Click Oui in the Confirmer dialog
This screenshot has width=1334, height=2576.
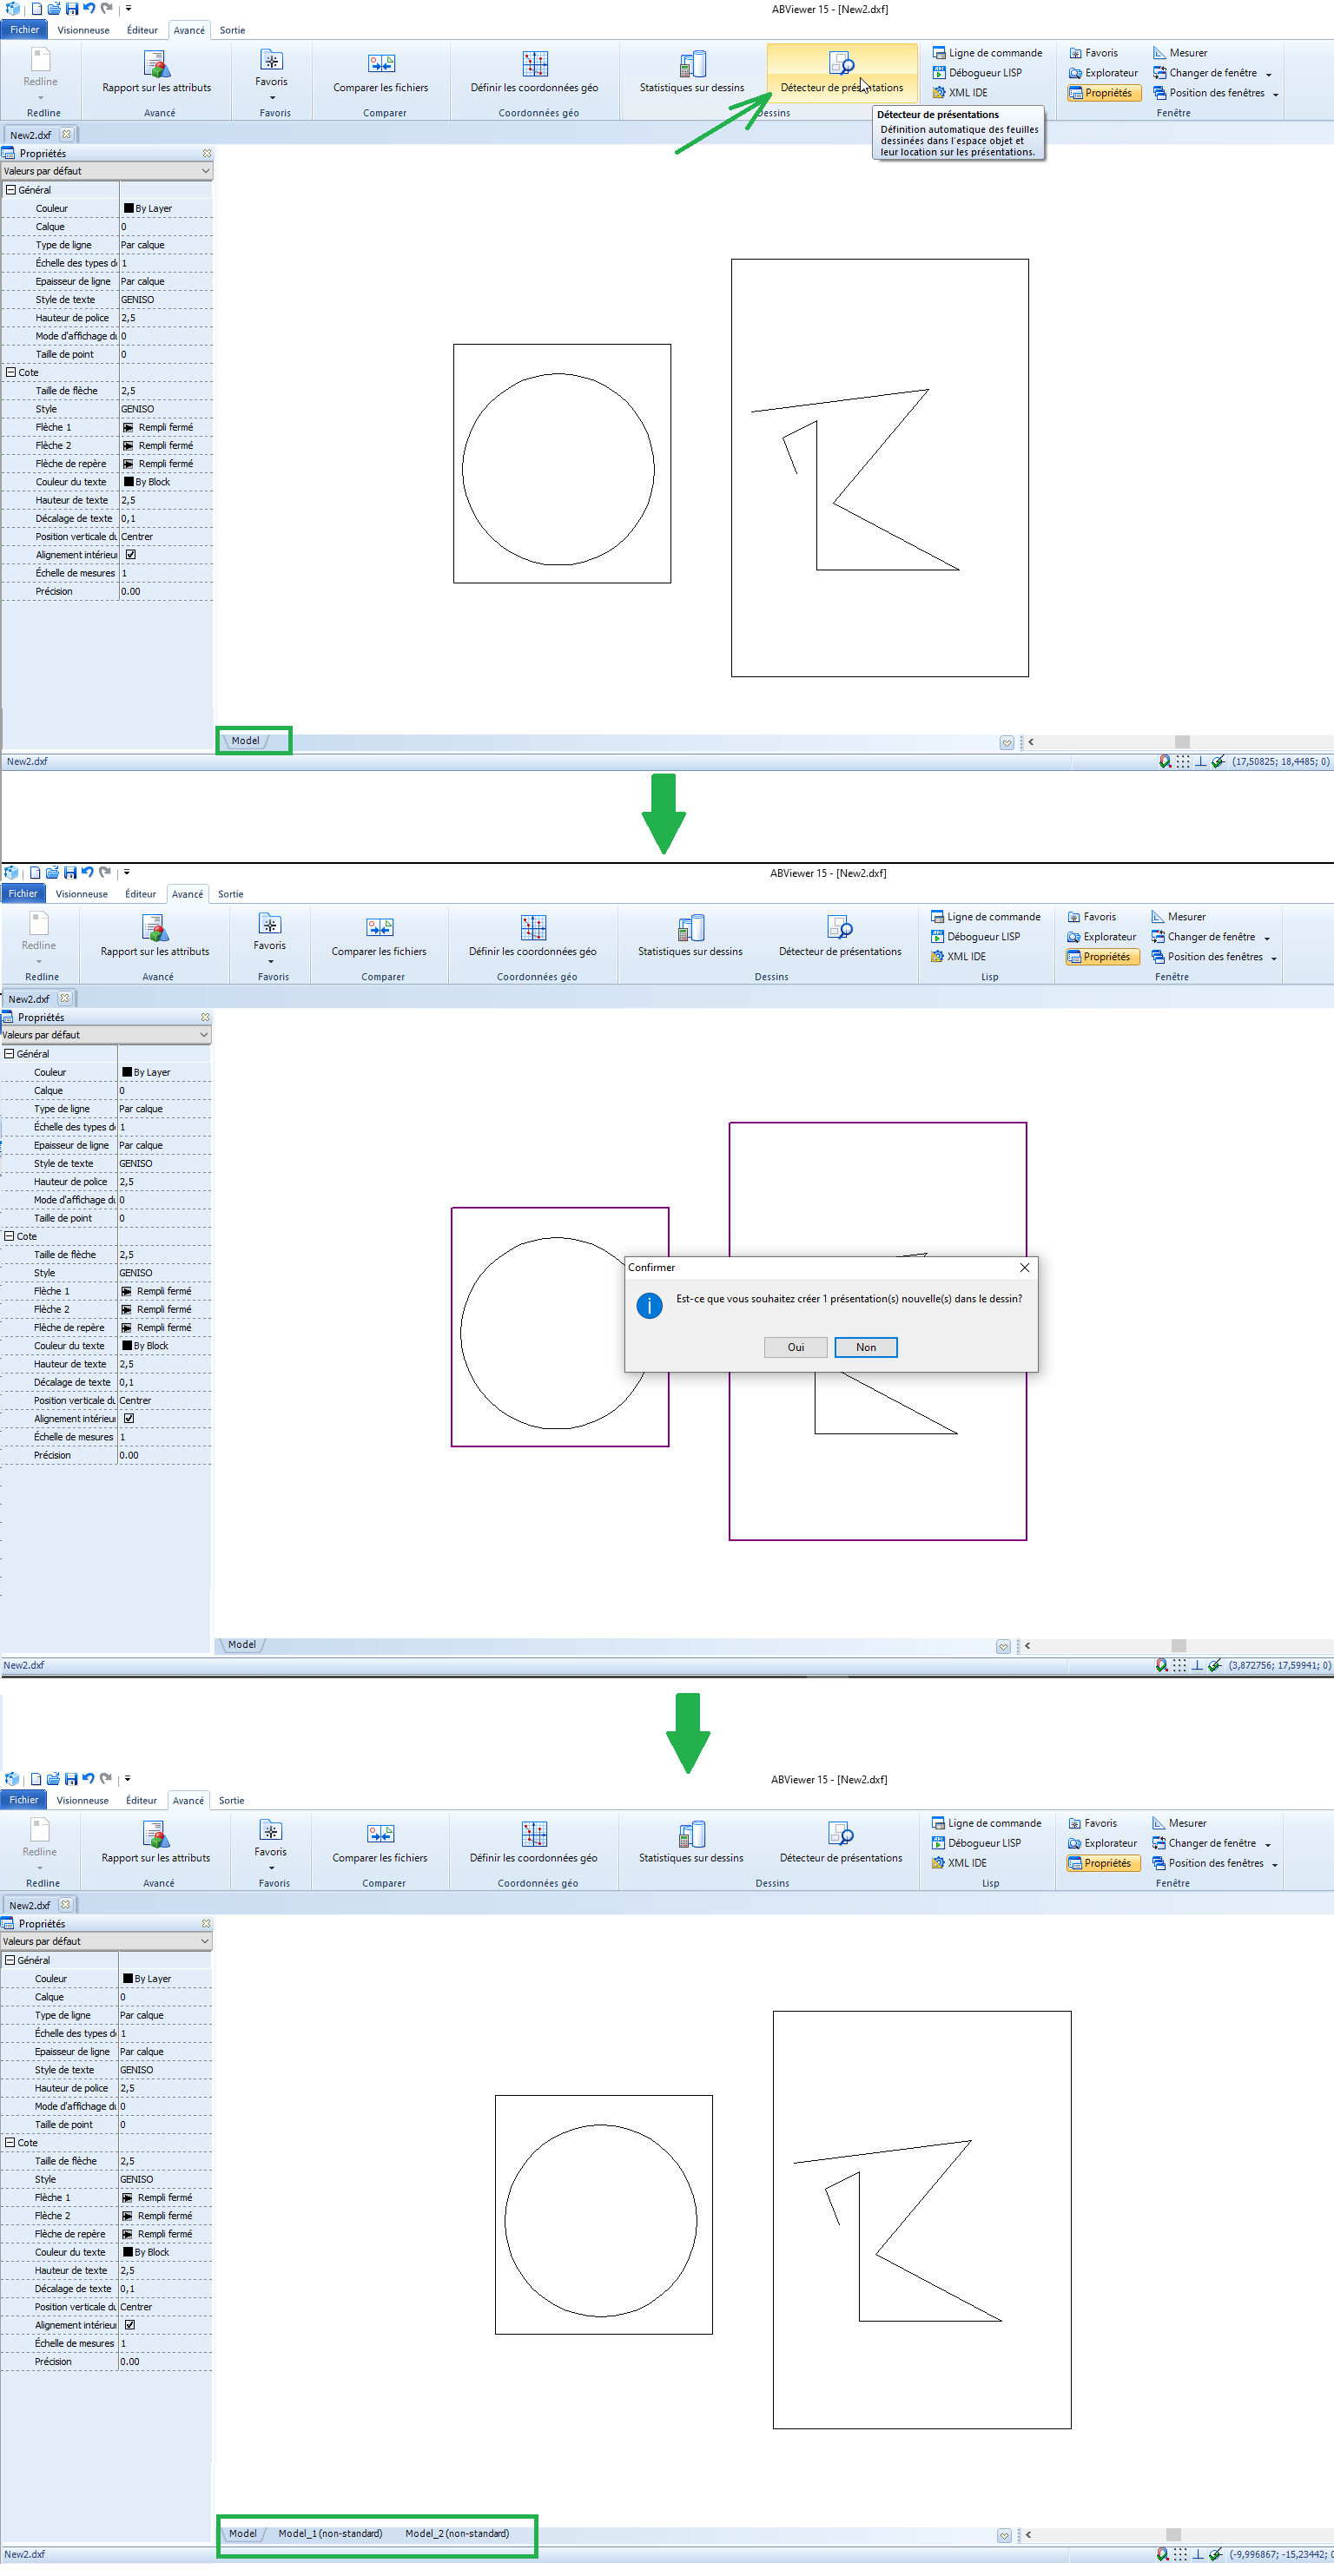(795, 1347)
